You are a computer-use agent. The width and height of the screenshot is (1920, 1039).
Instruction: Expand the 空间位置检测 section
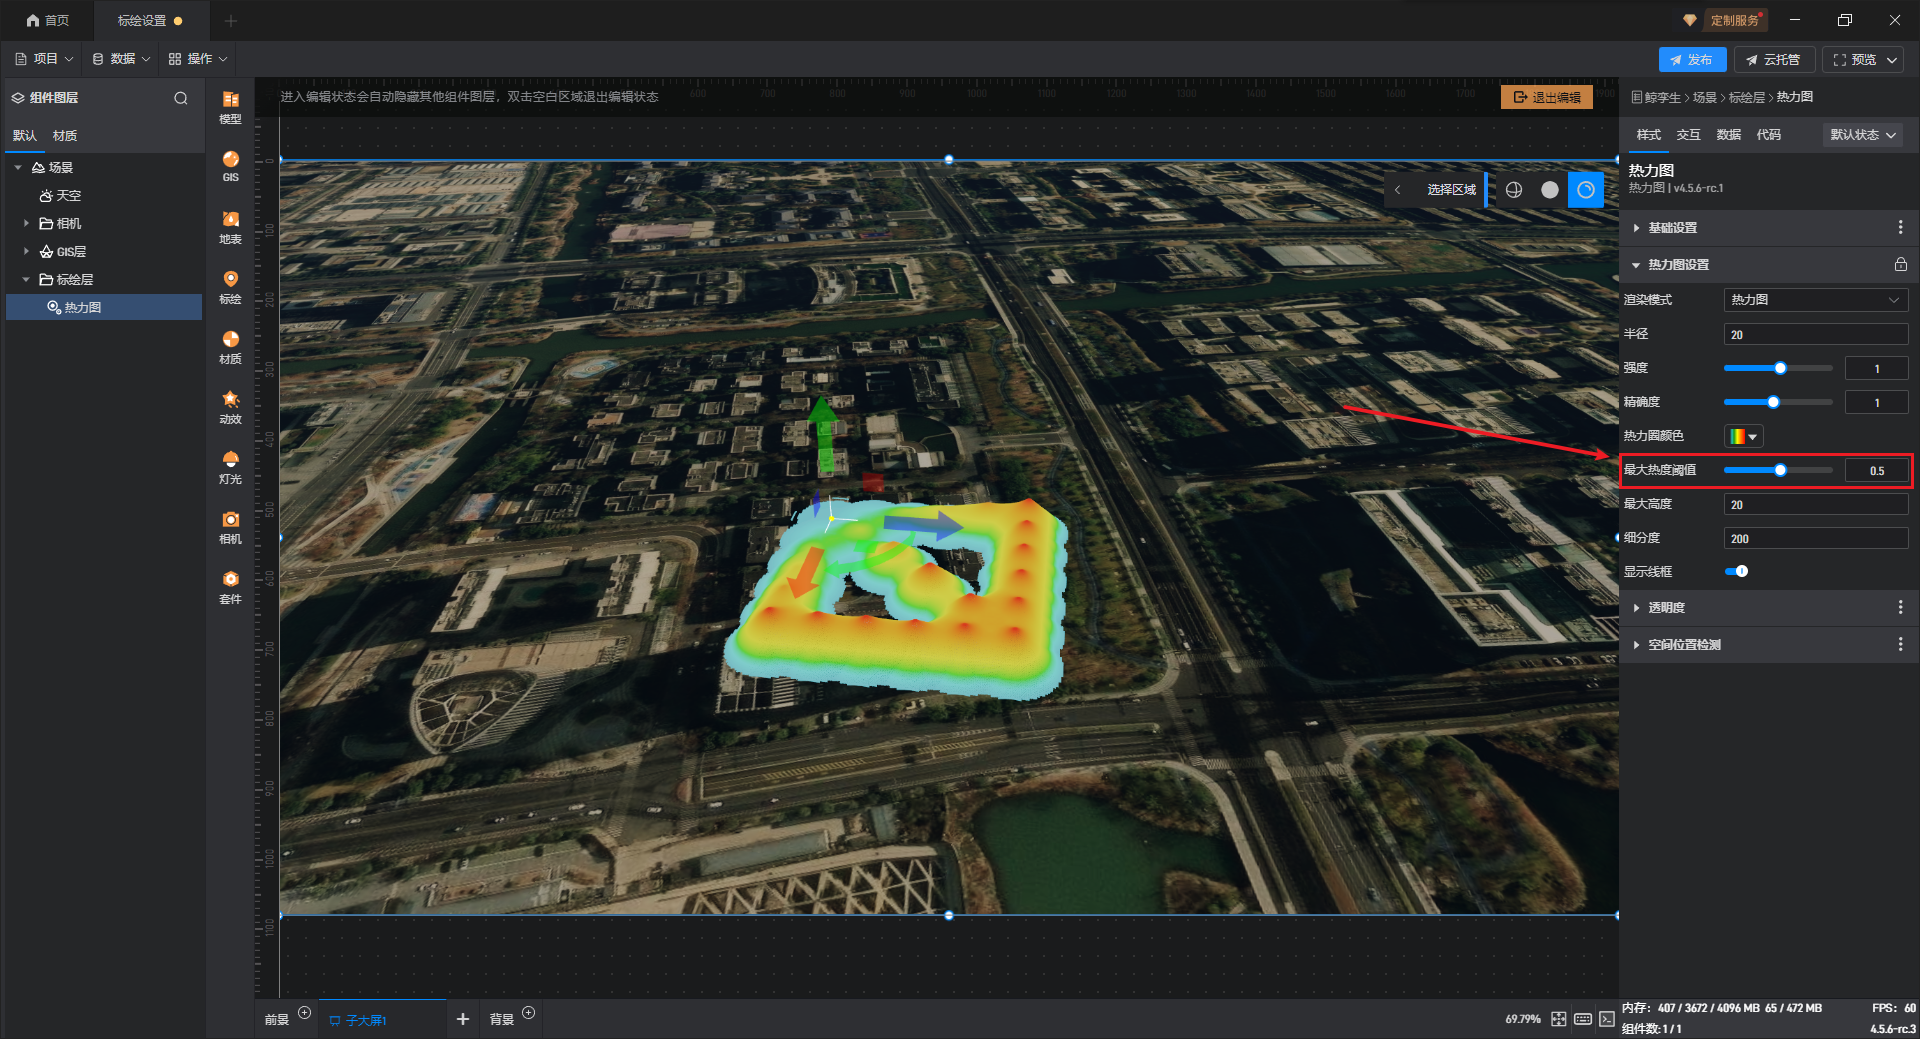pyautogui.click(x=1636, y=645)
